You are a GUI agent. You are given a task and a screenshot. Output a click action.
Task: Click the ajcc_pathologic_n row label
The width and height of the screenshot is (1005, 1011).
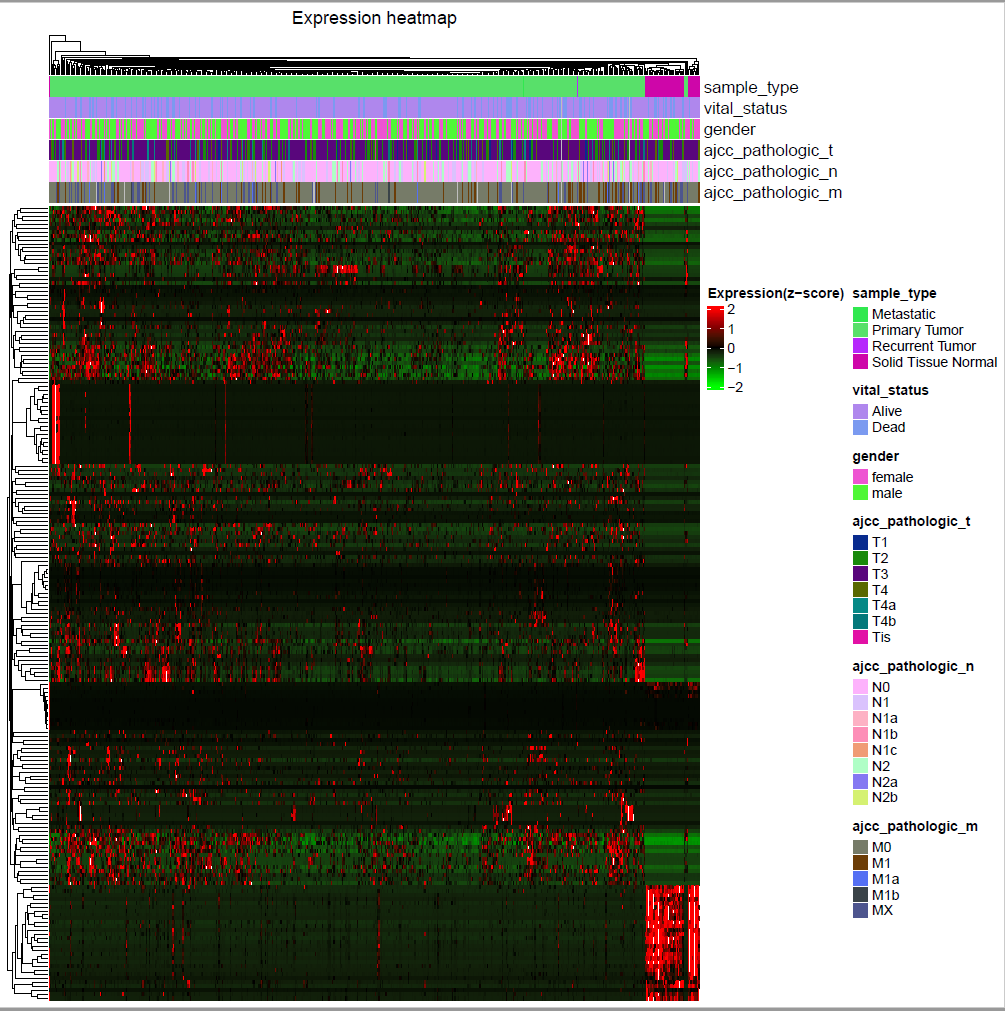(x=770, y=172)
